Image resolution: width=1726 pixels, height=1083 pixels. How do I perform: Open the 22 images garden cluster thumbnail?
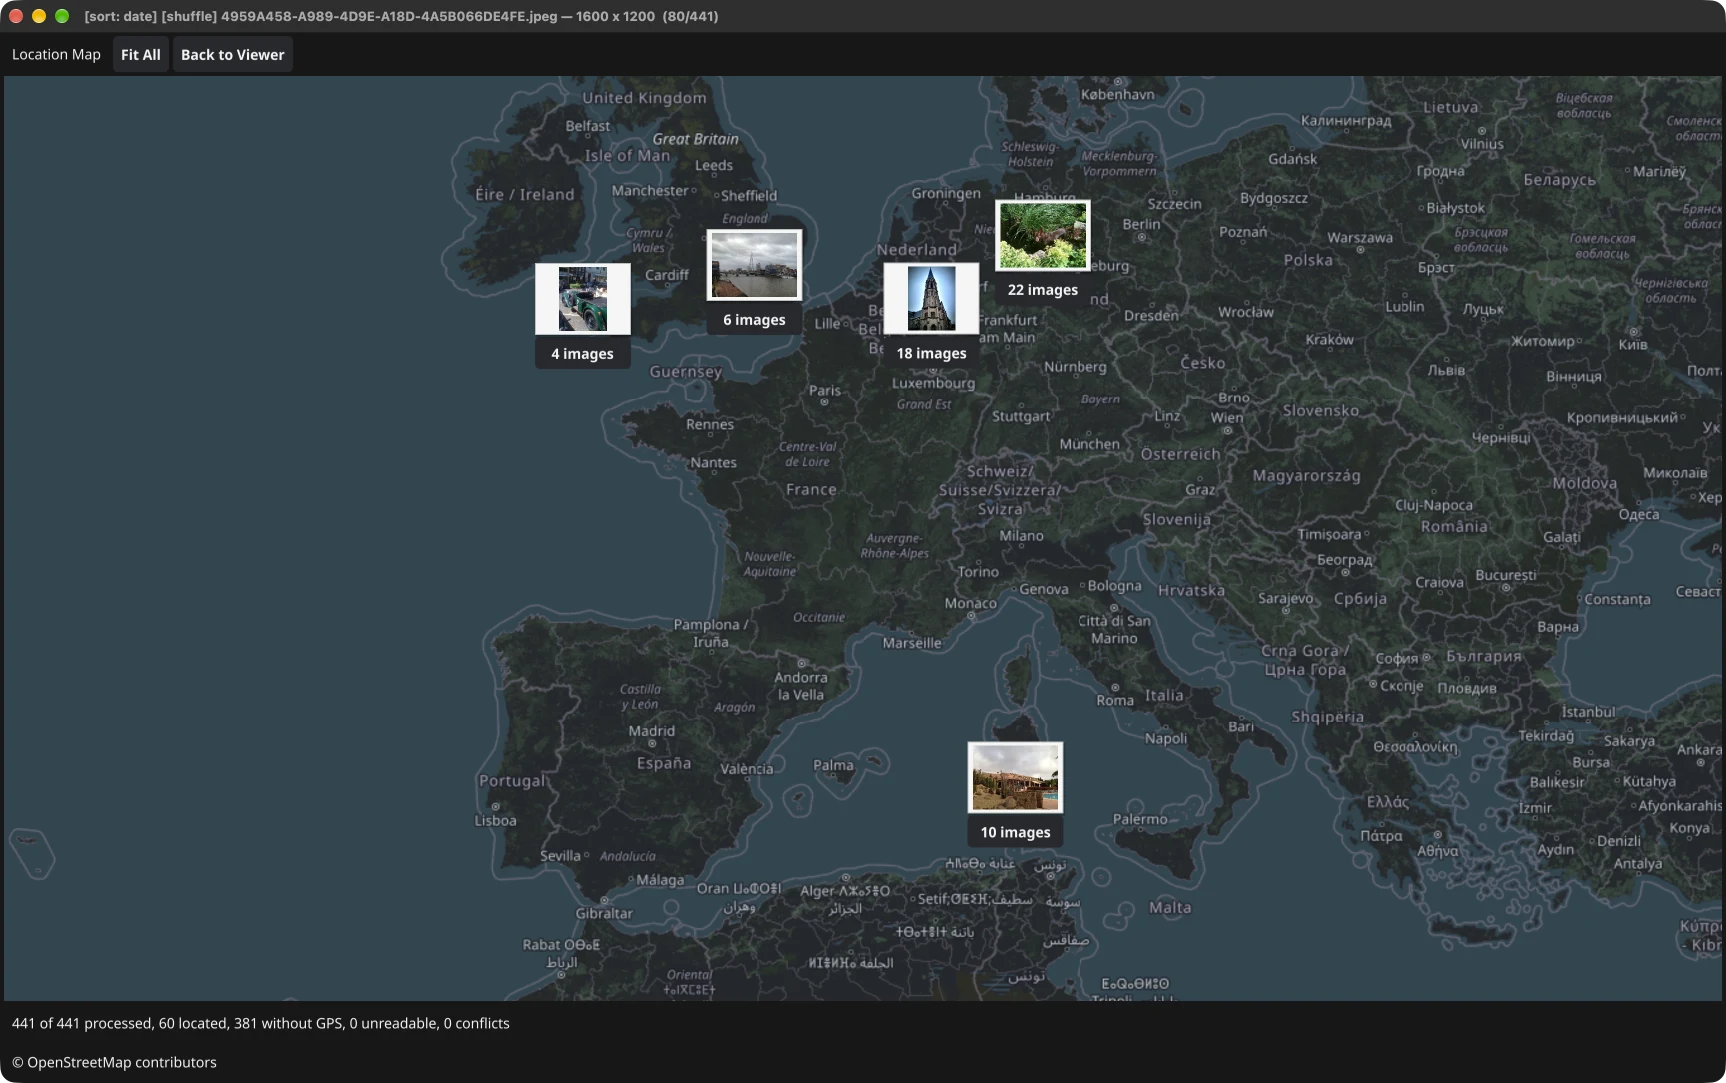(1043, 235)
